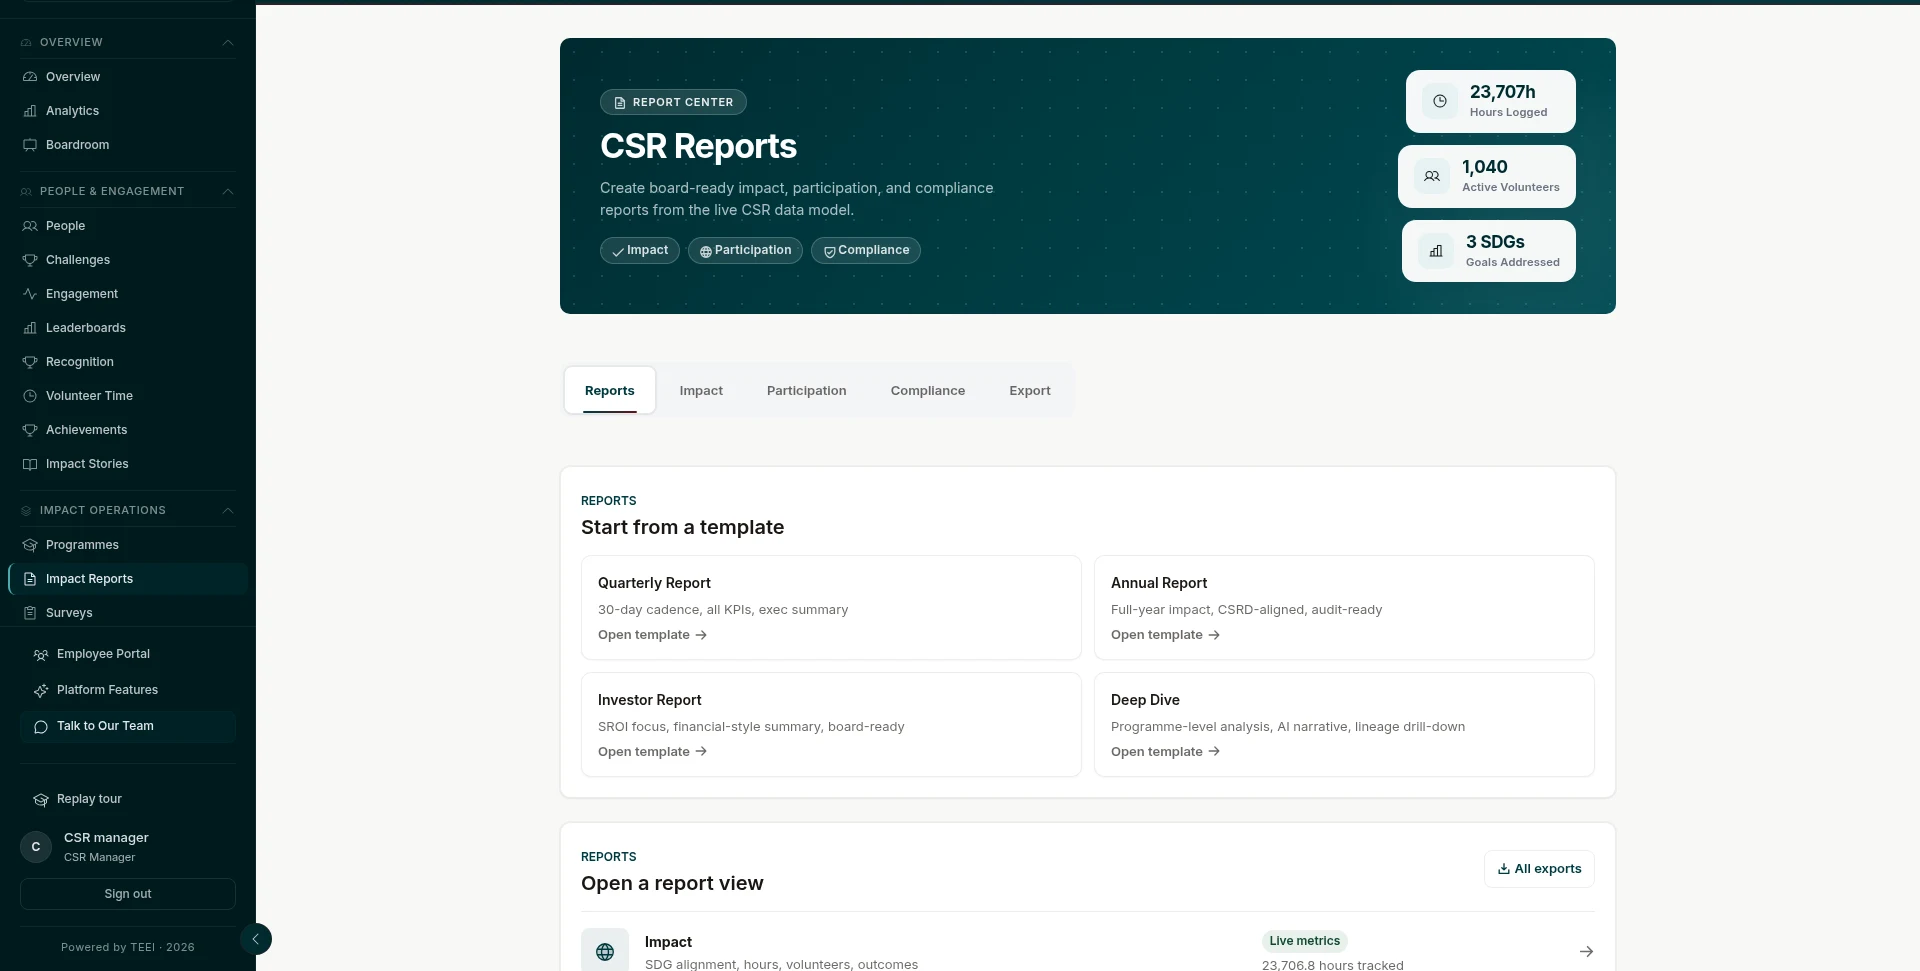
Task: Click the Hours Logged clock icon
Action: coord(1440,101)
